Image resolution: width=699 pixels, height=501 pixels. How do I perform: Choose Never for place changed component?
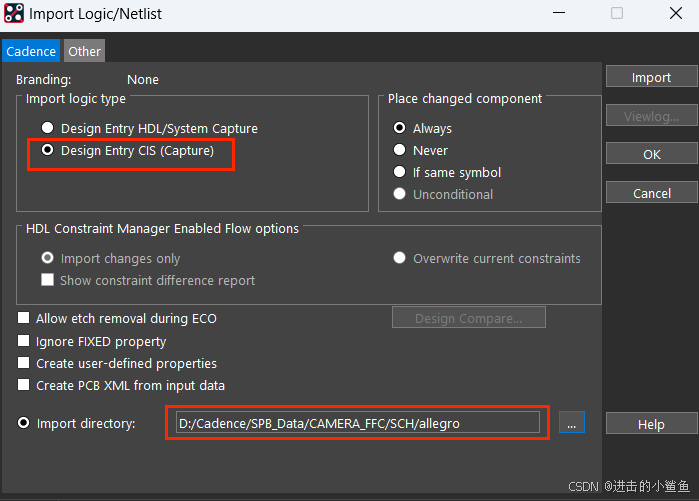[399, 150]
